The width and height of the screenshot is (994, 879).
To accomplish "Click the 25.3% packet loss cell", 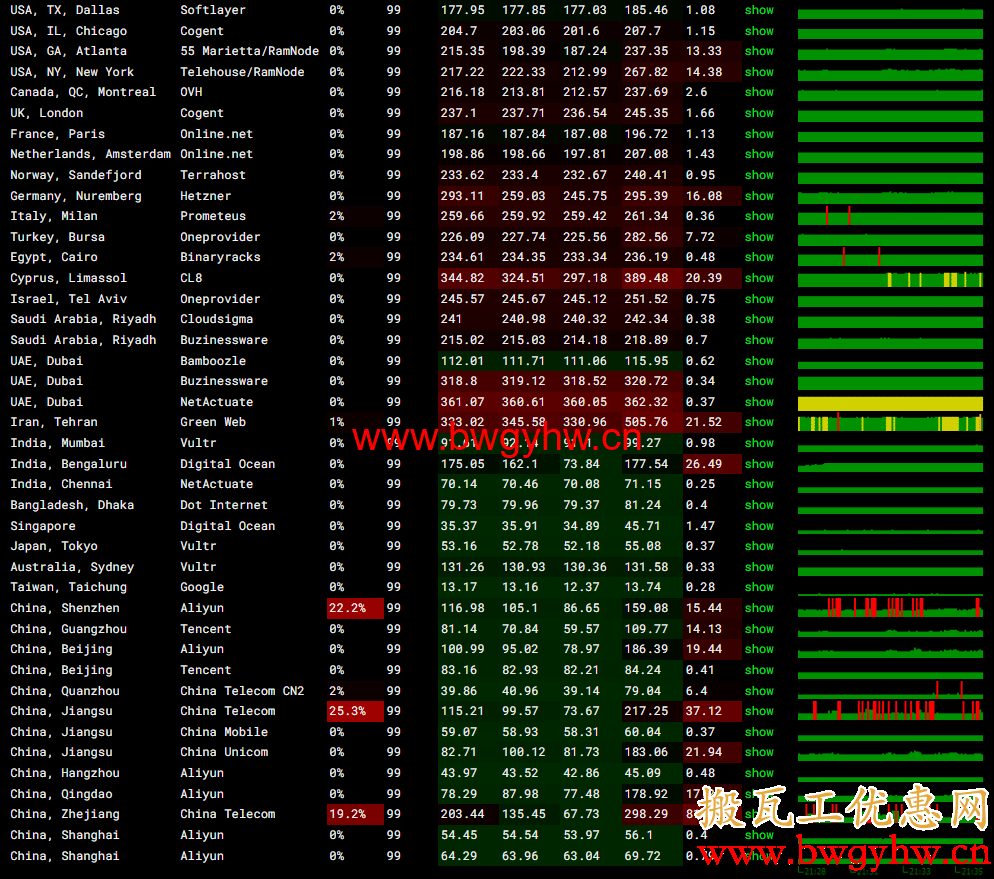I will tap(355, 712).
